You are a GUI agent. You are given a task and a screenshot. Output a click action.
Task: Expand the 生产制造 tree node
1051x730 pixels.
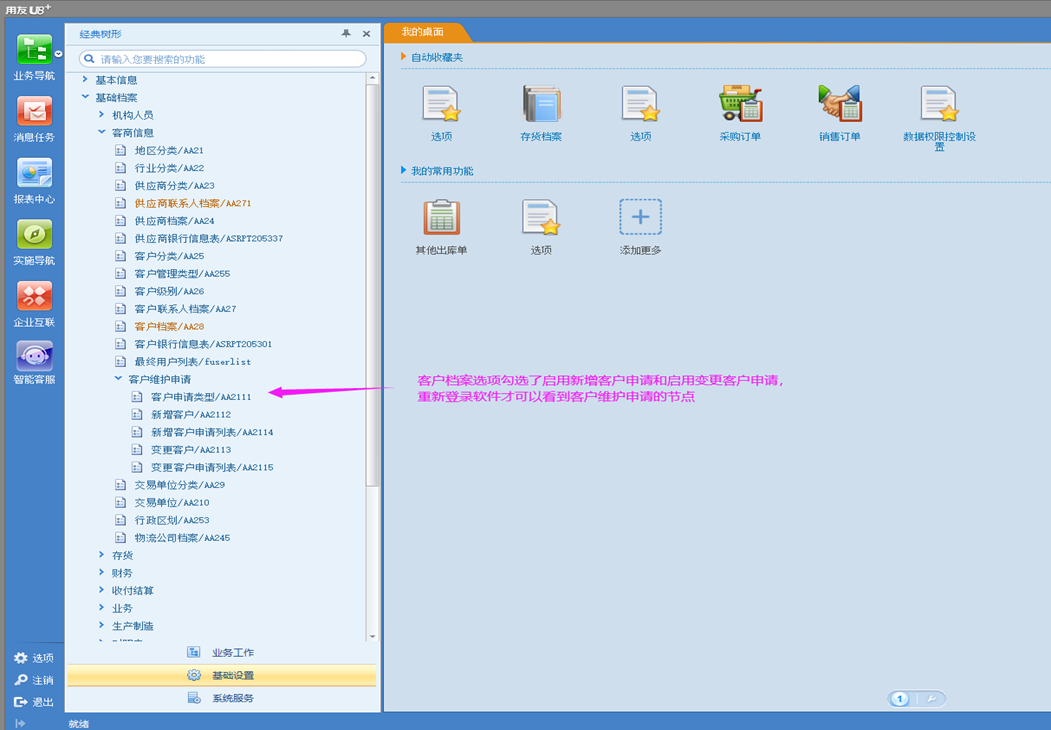[102, 625]
